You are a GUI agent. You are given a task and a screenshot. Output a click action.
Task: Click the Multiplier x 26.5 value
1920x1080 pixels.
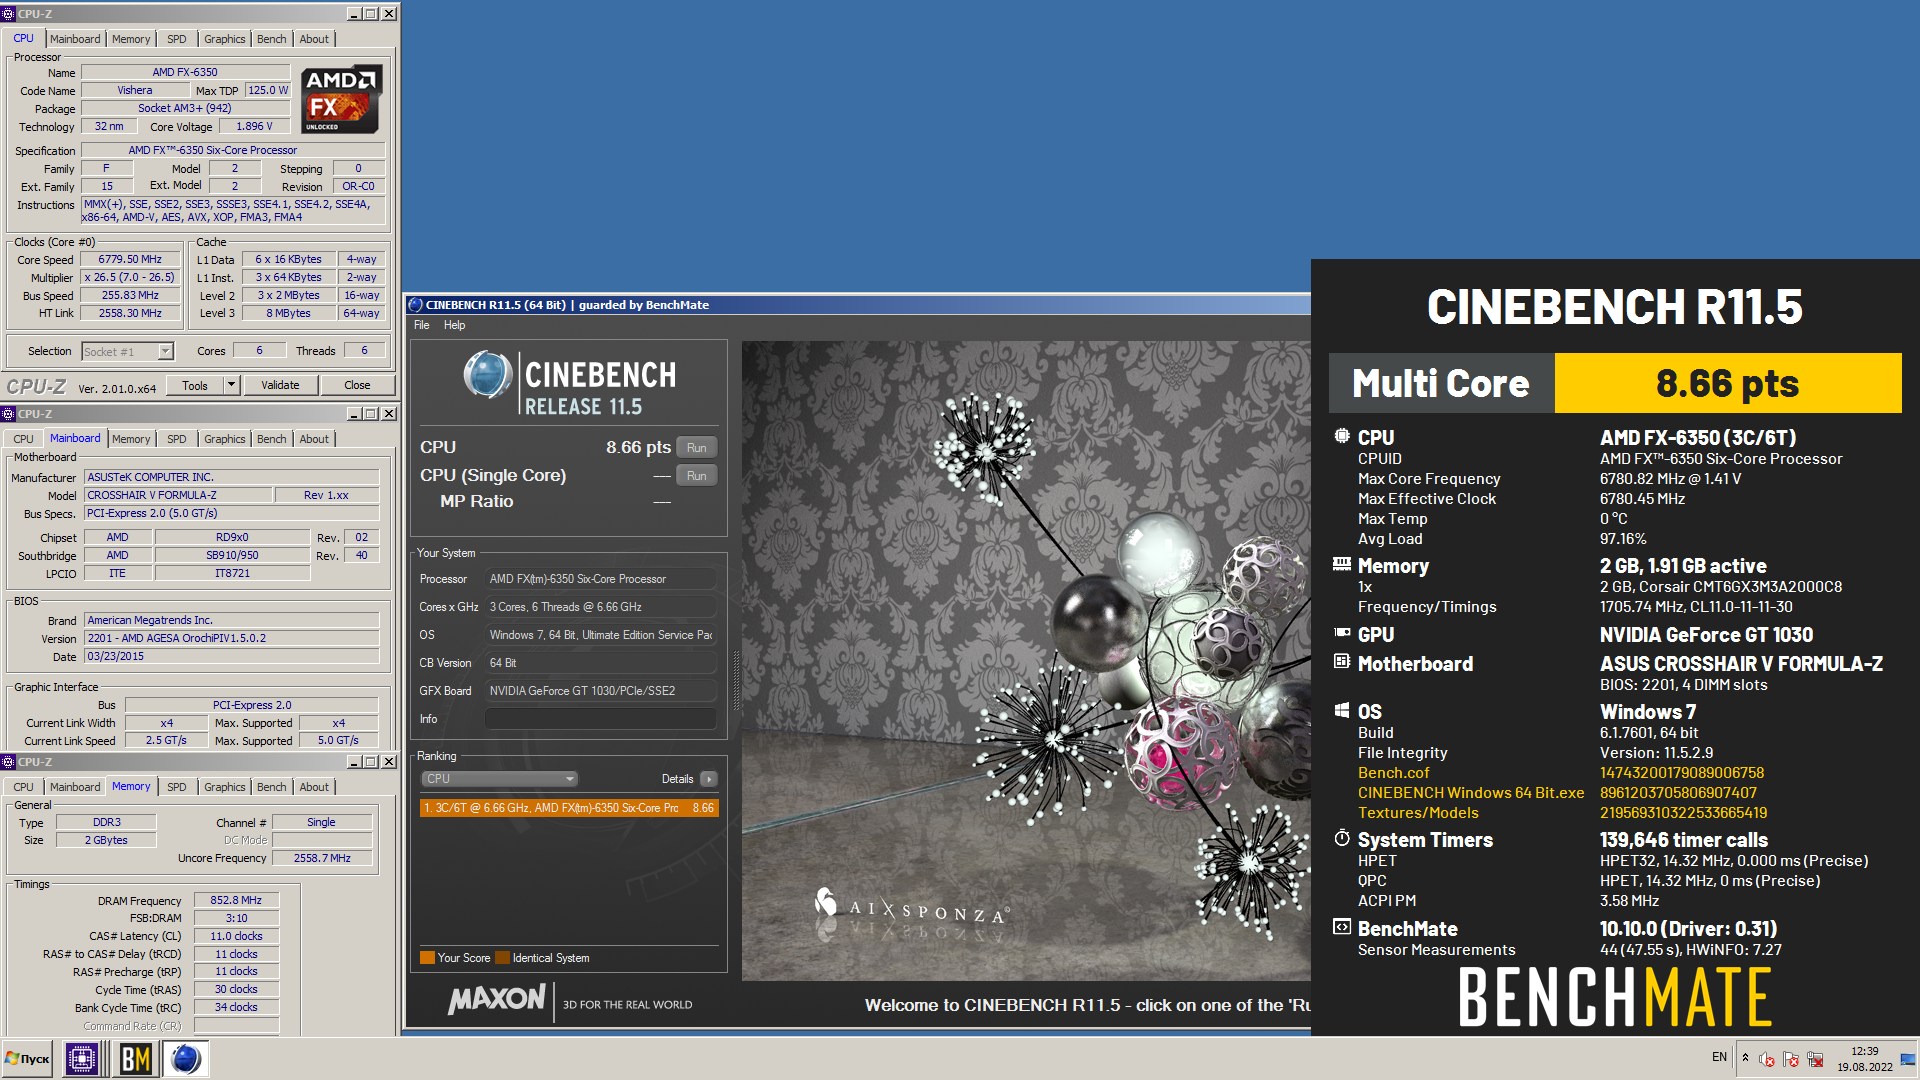[x=130, y=277]
